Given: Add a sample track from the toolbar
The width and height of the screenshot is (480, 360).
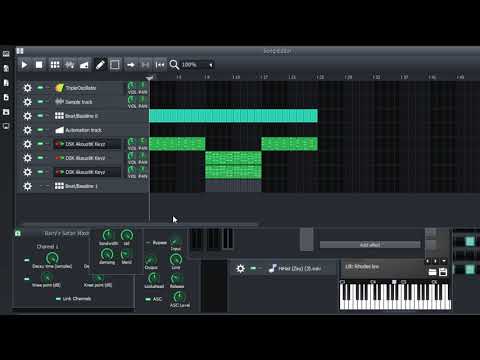Looking at the screenshot, I should pyautogui.click(x=70, y=65).
